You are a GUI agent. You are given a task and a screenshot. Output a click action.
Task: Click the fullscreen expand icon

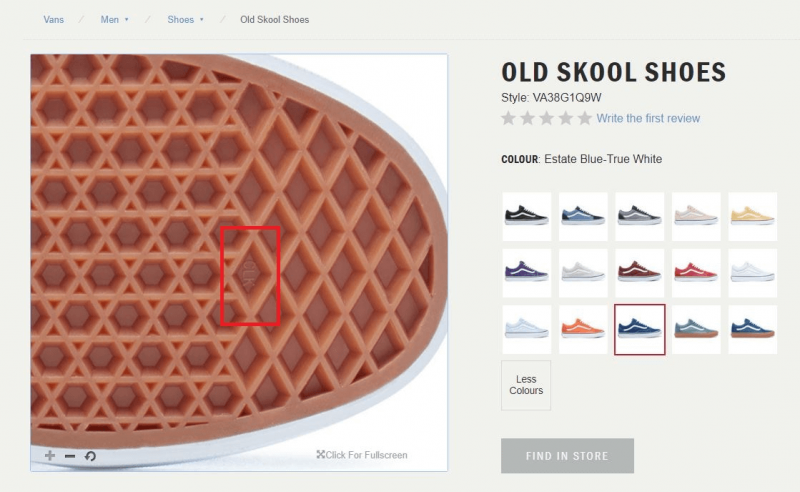321,455
